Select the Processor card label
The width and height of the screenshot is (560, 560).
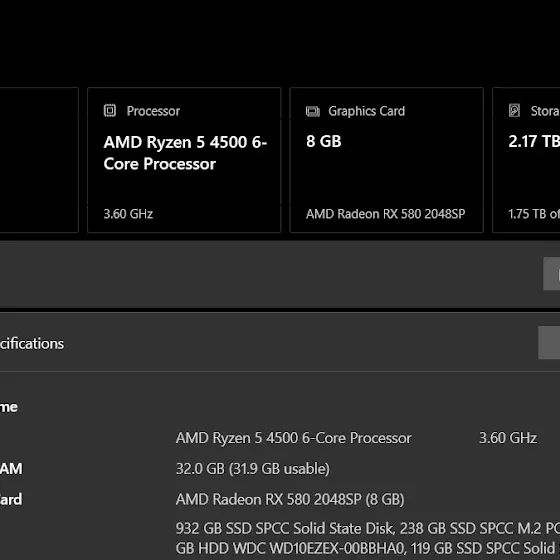(153, 111)
